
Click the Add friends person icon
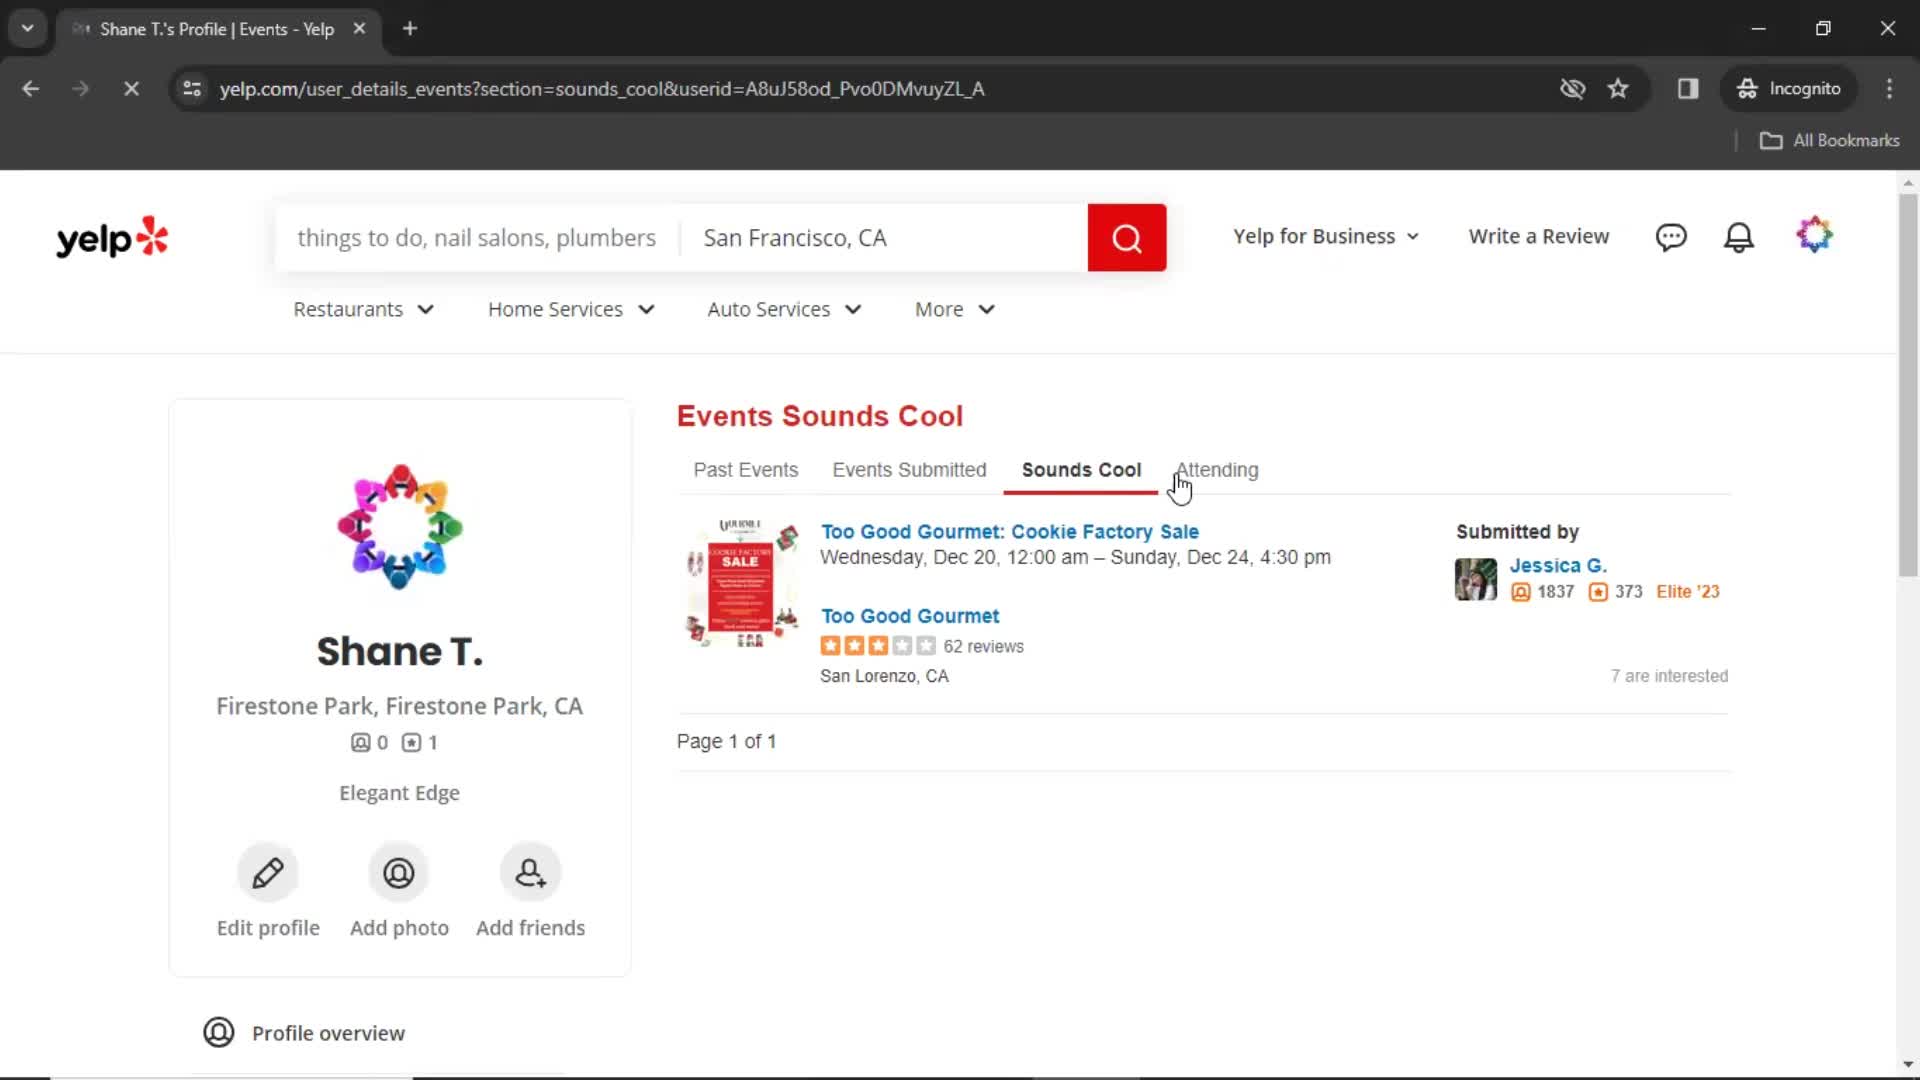click(530, 872)
